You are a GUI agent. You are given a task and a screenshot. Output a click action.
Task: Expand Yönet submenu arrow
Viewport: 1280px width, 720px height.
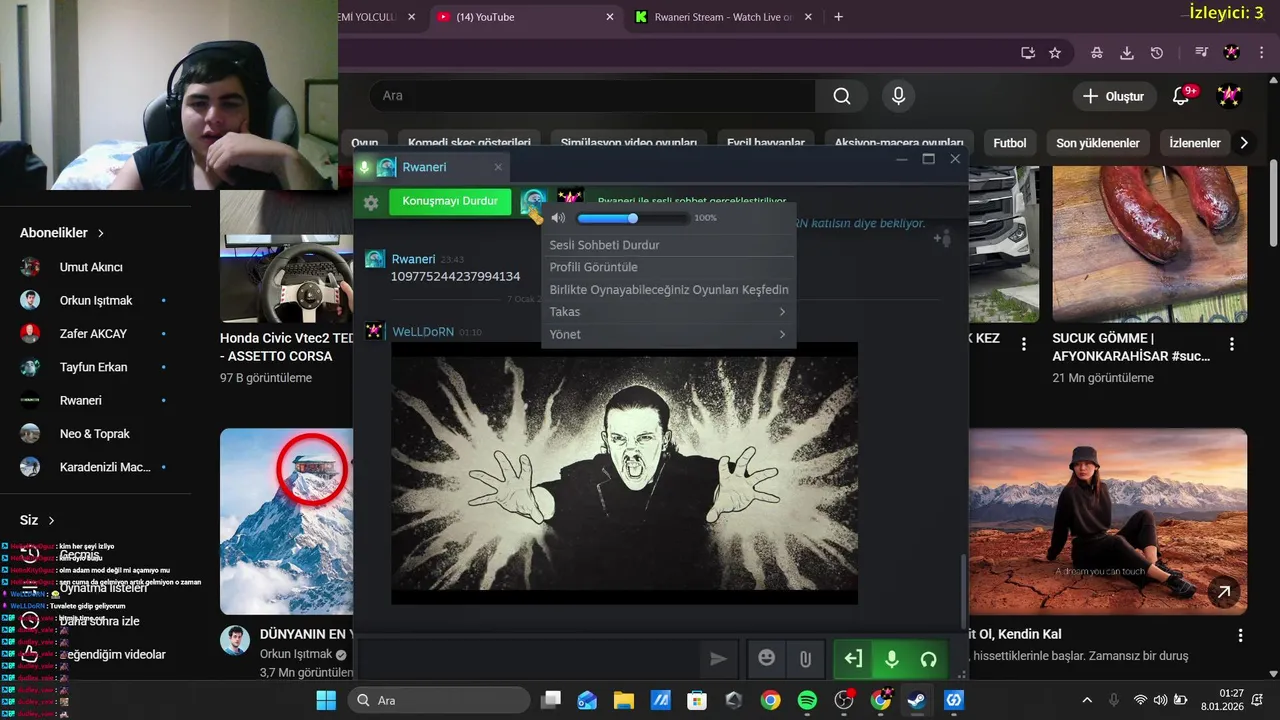coord(782,334)
